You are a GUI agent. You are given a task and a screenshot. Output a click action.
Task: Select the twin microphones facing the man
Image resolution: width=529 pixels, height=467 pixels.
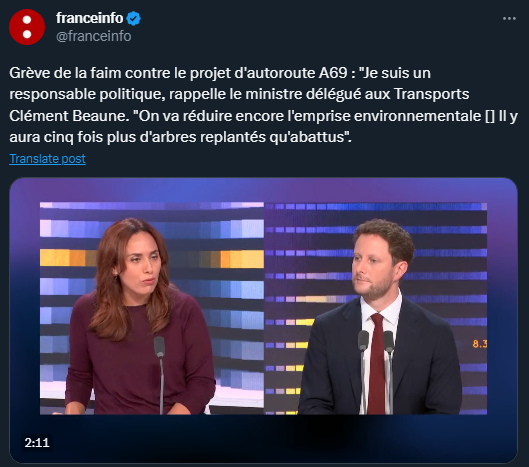pyautogui.click(x=375, y=371)
